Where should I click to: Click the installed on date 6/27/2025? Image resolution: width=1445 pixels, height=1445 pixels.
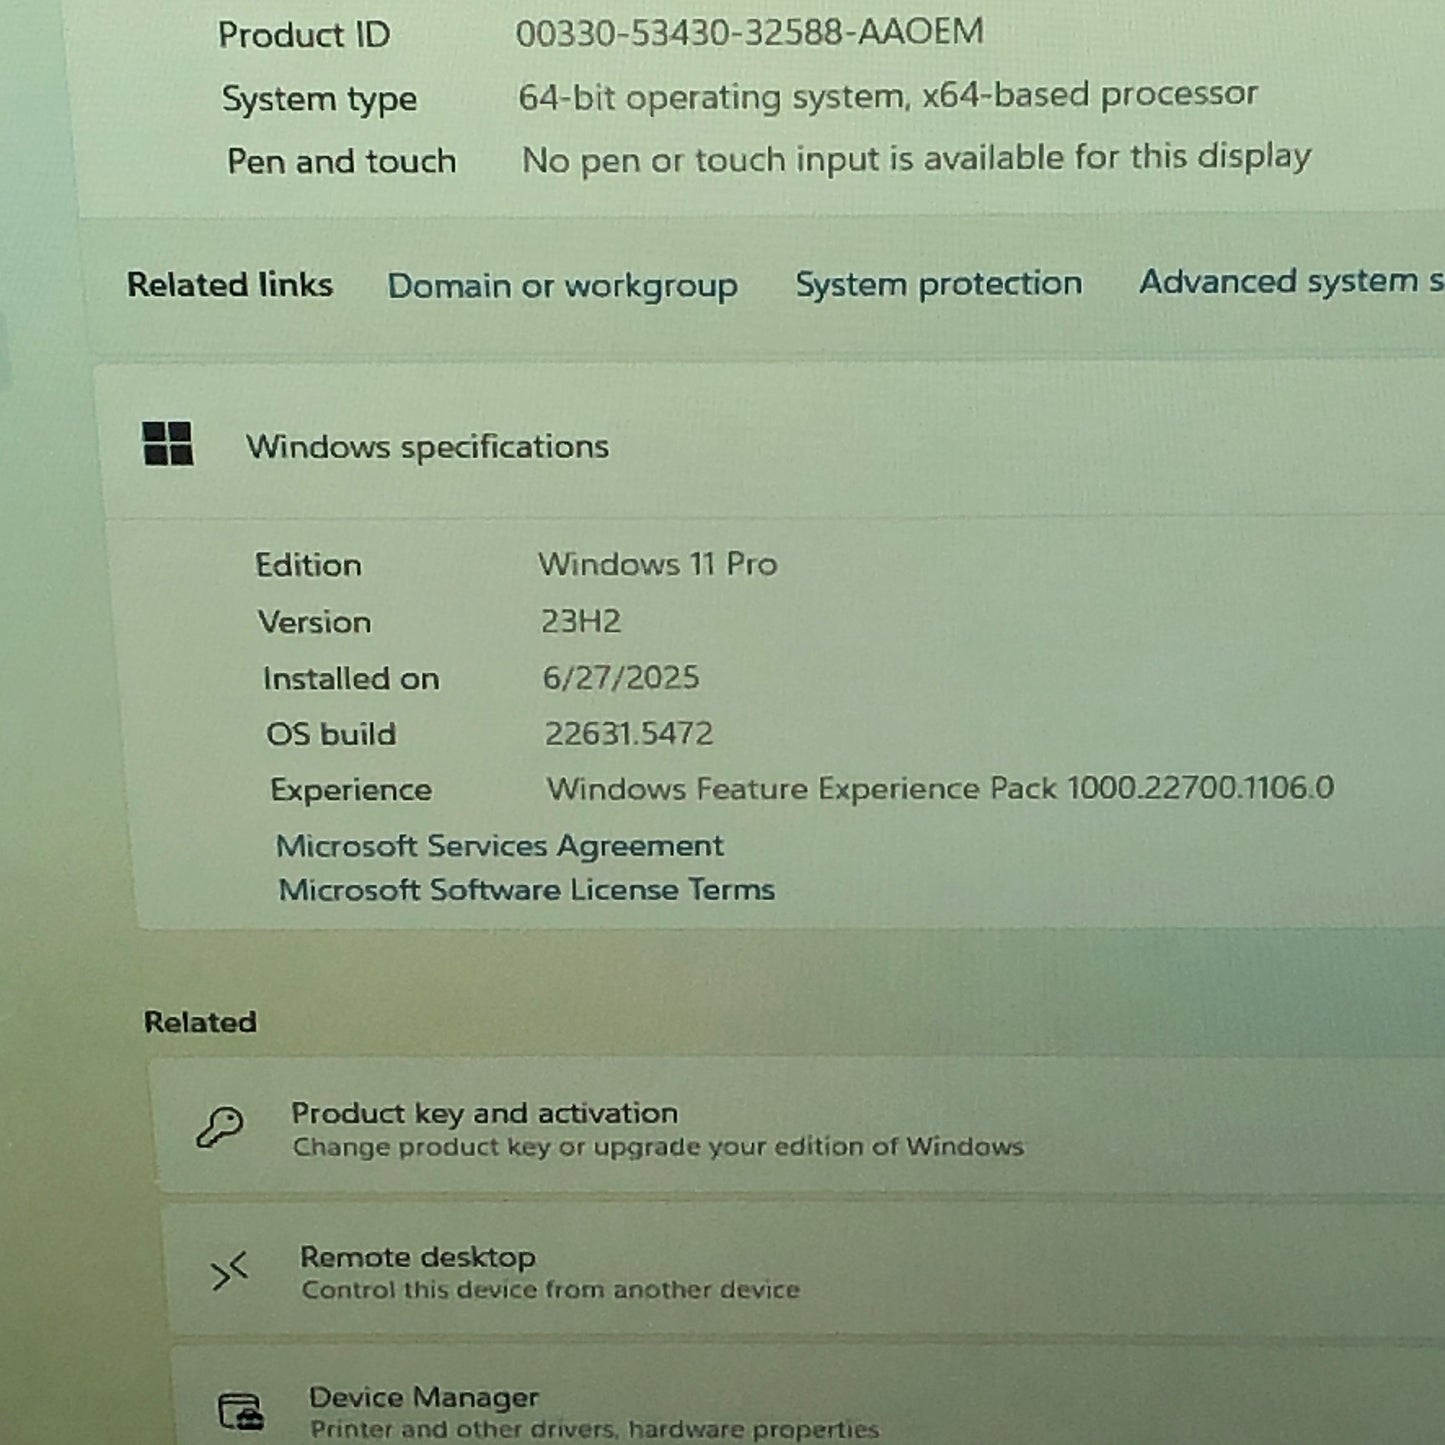coord(620,678)
